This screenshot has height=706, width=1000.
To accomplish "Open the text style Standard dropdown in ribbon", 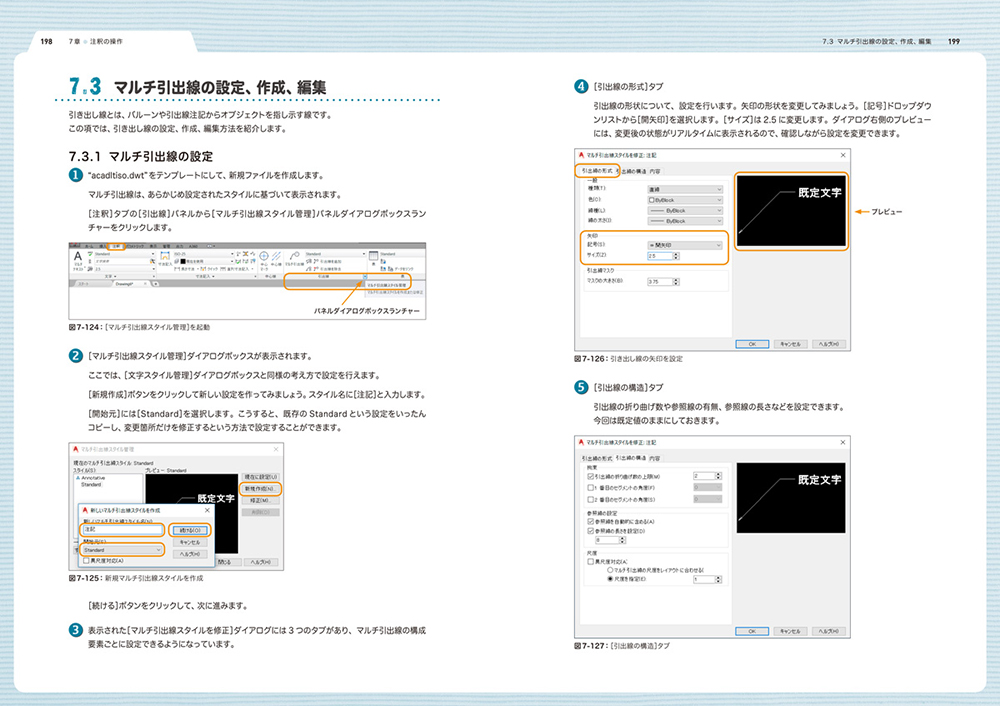I will (124, 254).
